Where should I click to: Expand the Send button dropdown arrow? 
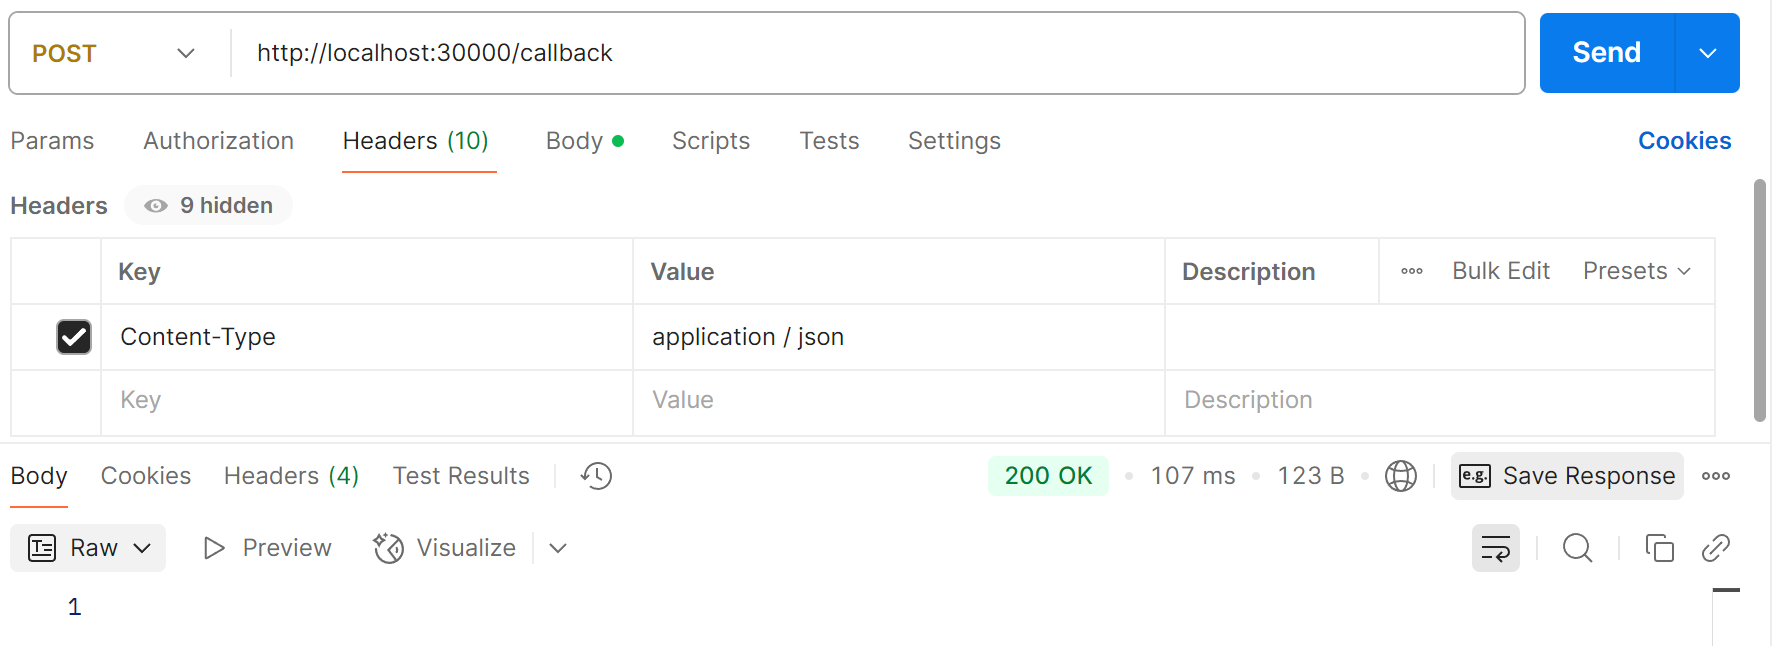(x=1708, y=53)
